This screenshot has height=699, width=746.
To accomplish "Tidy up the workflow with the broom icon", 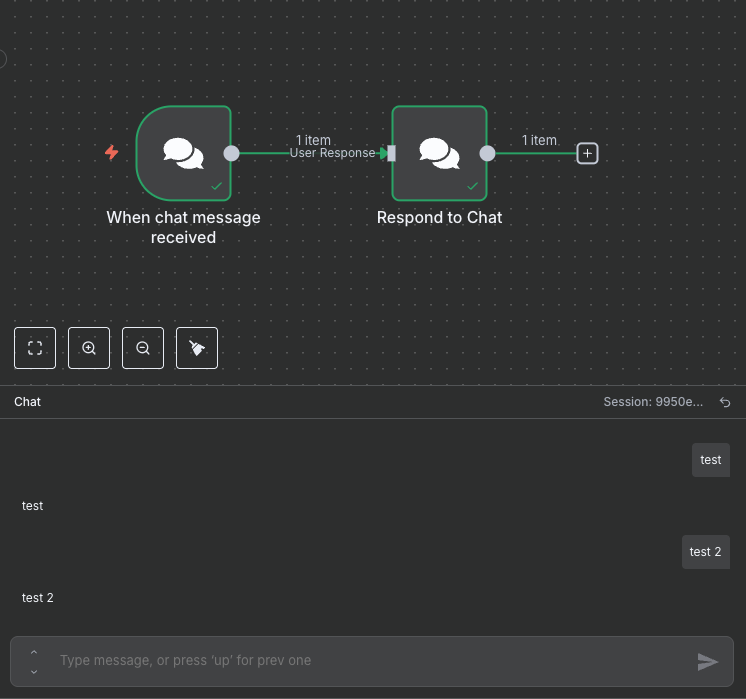I will click(197, 348).
